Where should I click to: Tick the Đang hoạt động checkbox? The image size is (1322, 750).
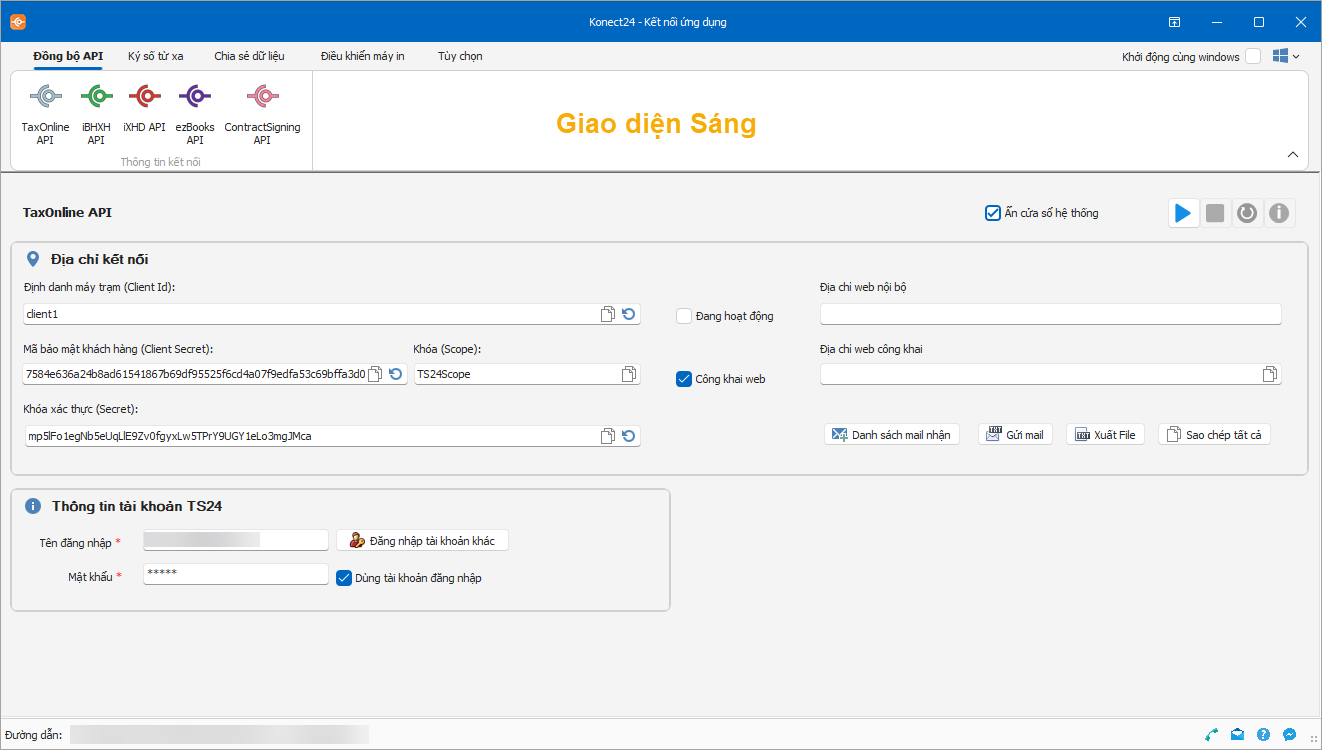pos(684,316)
